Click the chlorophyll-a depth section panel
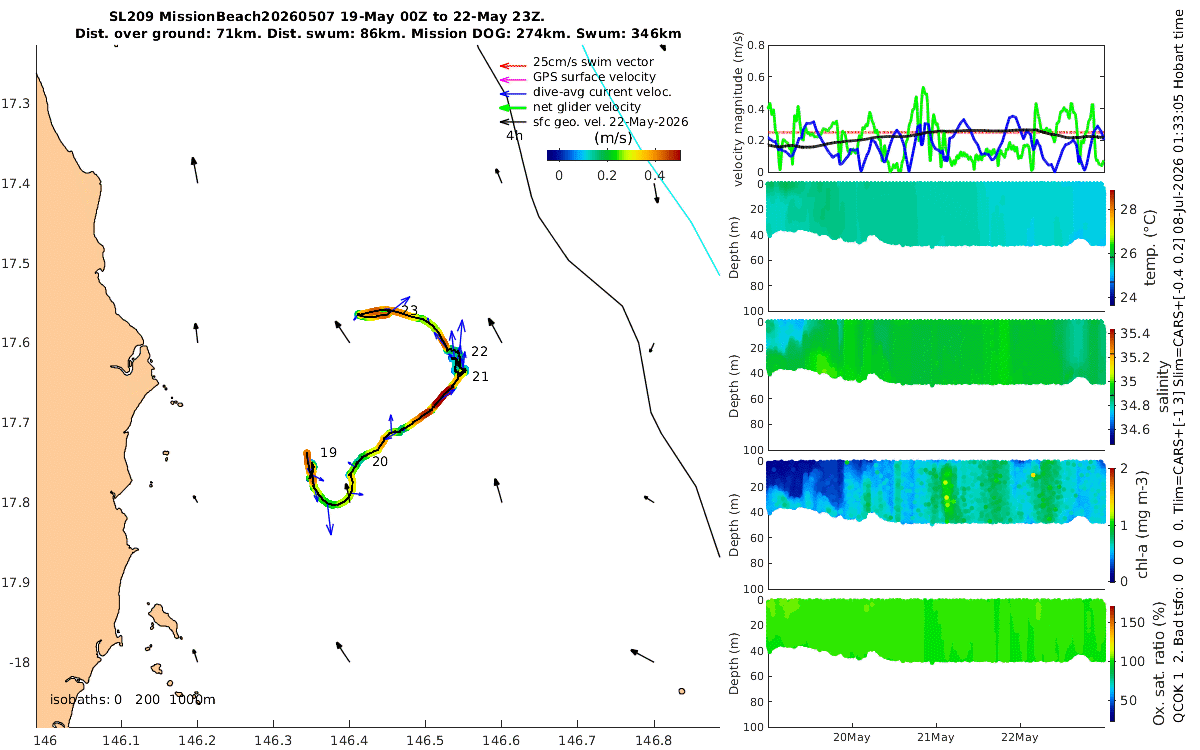1200x750 pixels. (x=934, y=524)
